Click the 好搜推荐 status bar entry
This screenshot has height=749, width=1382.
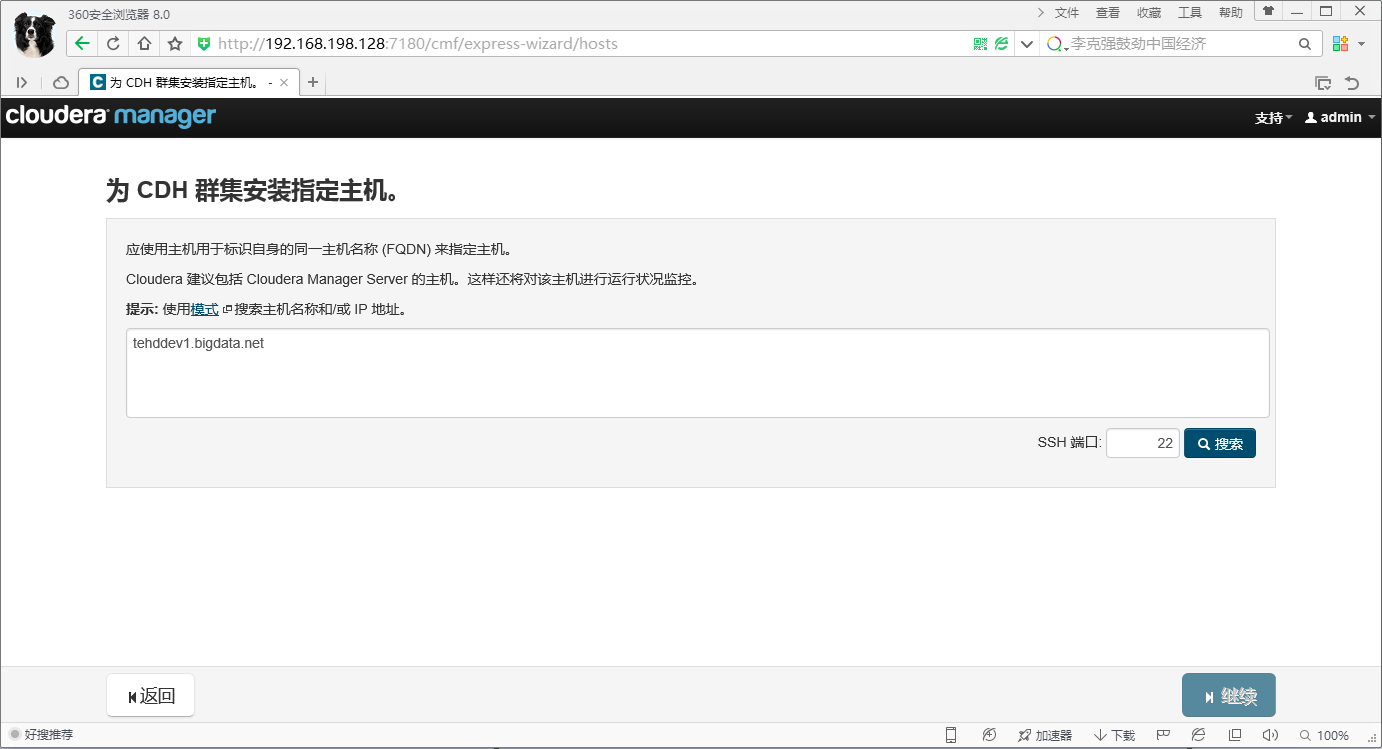click(x=41, y=735)
